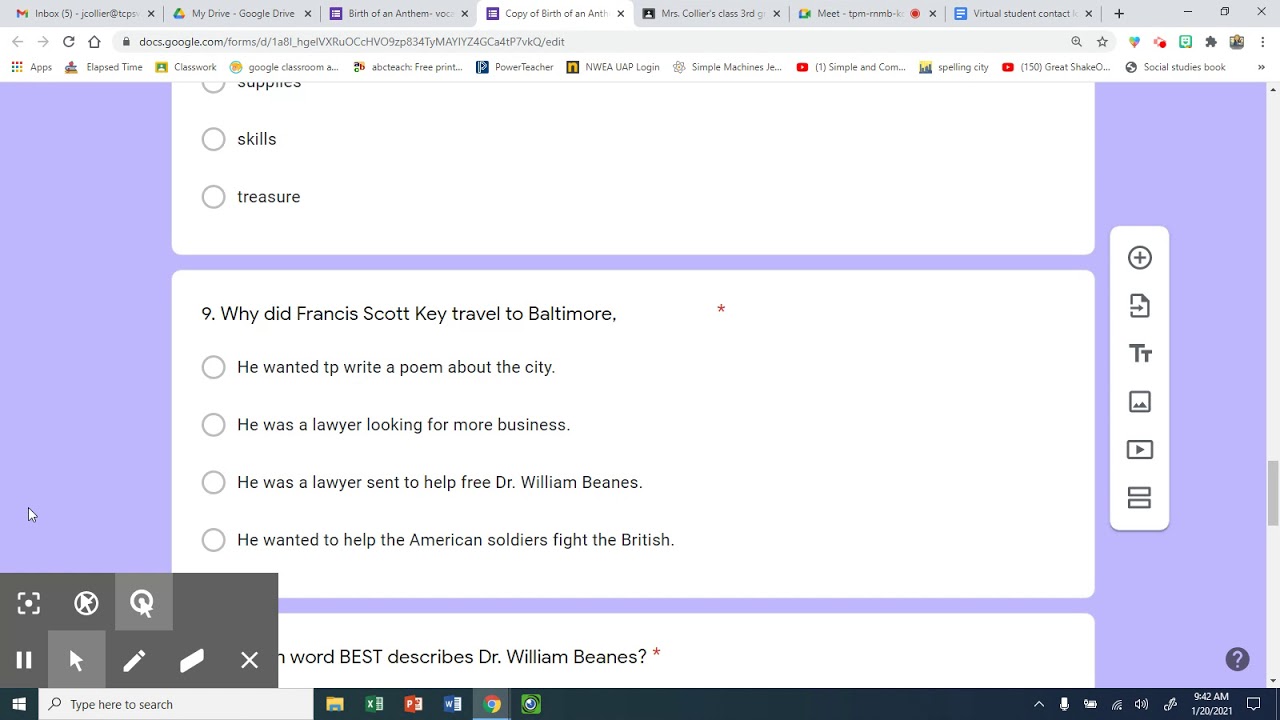Image resolution: width=1280 pixels, height=720 pixels.
Task: Select the cursor pointer tool in recorder
Action: [x=76, y=660]
